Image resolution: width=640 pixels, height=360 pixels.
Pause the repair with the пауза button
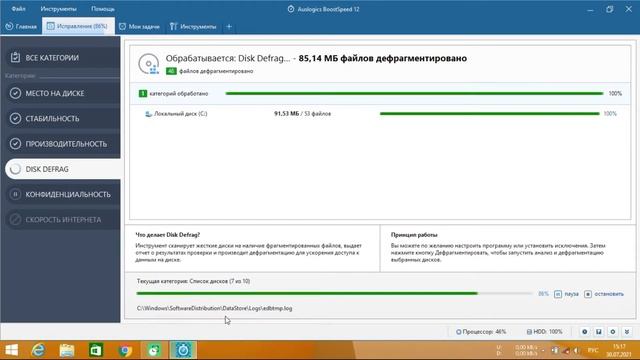[566, 294]
